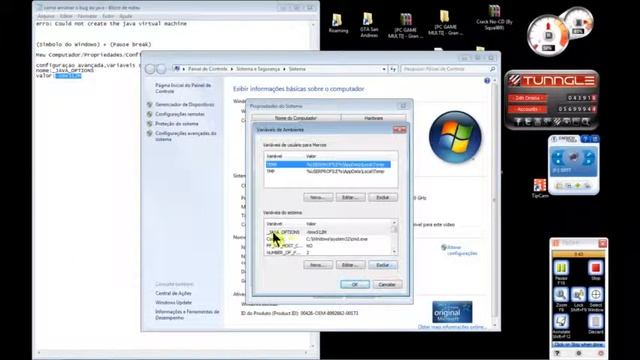The width and height of the screenshot is (640, 360).
Task: Click the Control Panel vertical scrollbar
Action: [494, 200]
